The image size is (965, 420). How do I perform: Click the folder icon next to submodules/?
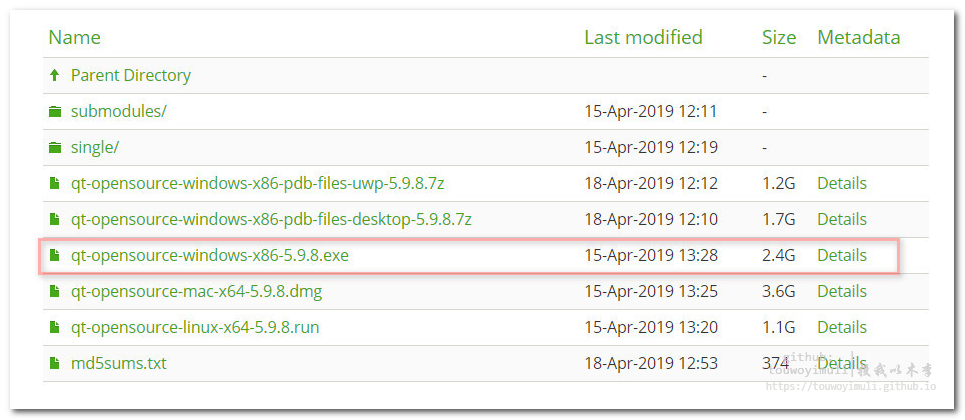(x=55, y=111)
